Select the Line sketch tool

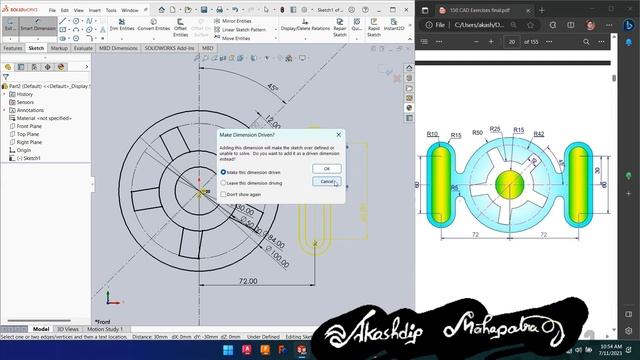(62, 21)
